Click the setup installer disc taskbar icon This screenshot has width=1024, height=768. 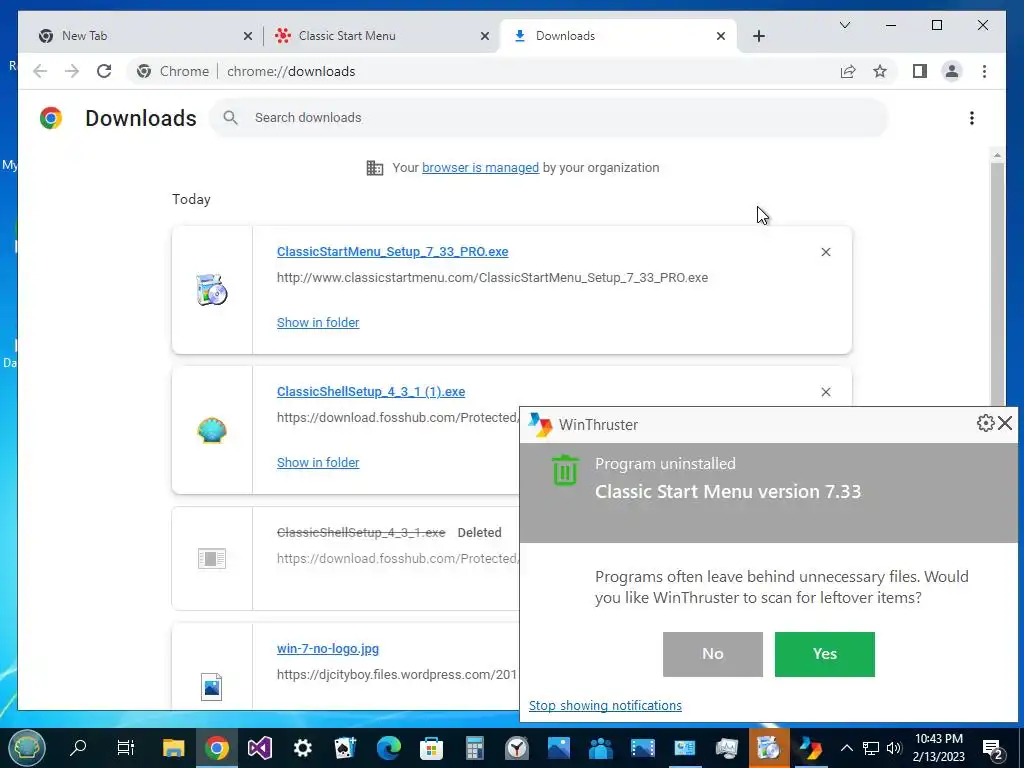769,747
